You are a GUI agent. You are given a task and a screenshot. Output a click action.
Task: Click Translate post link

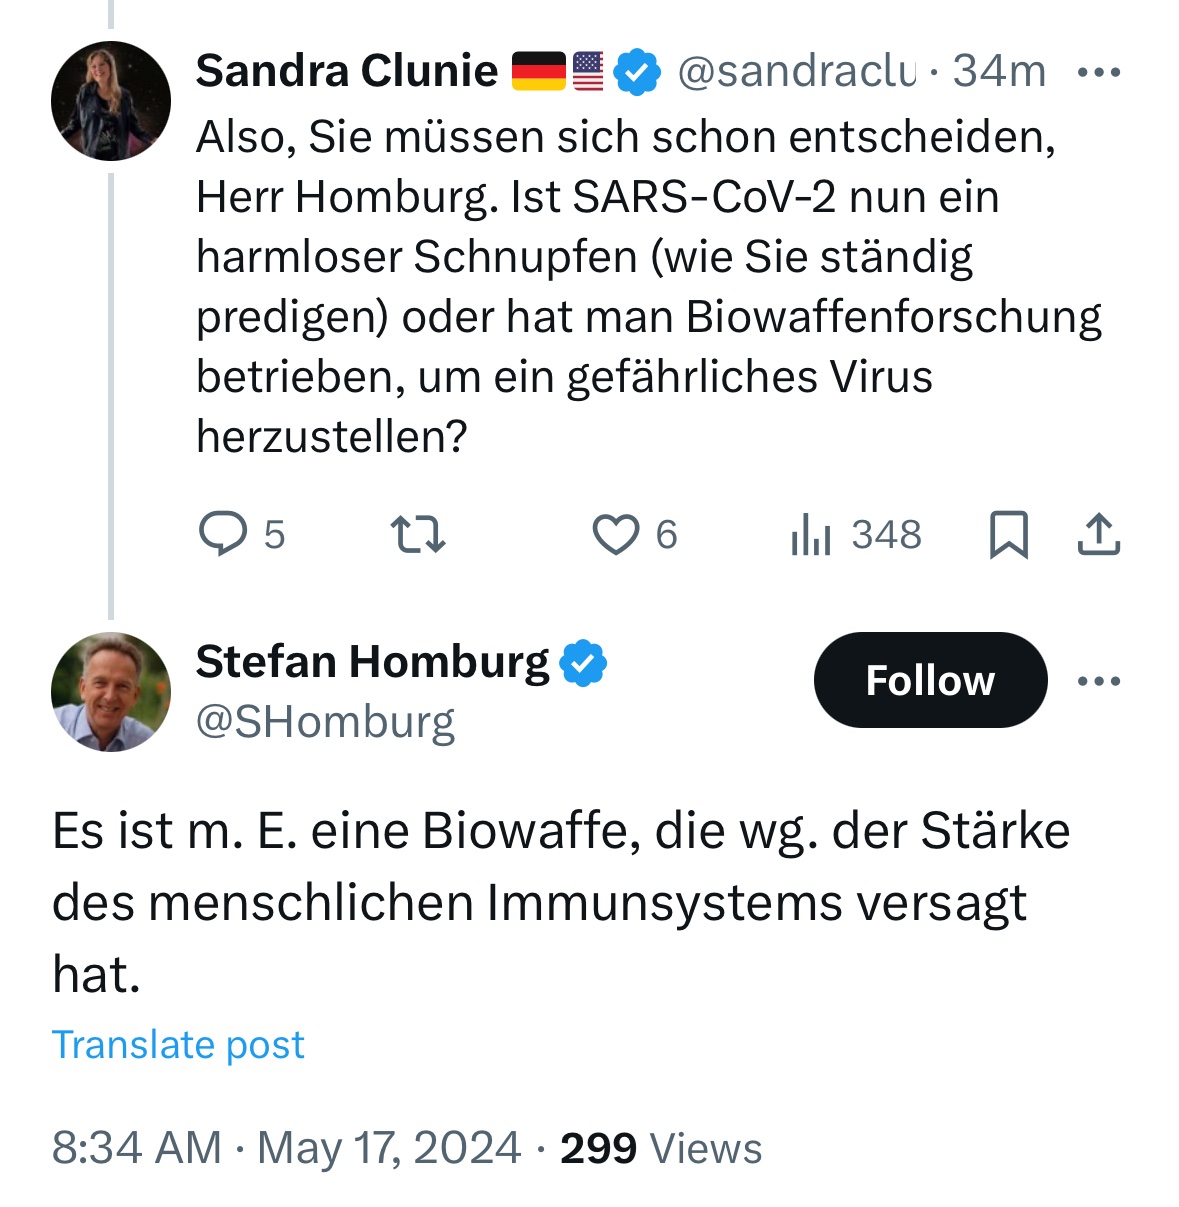[x=178, y=1044]
